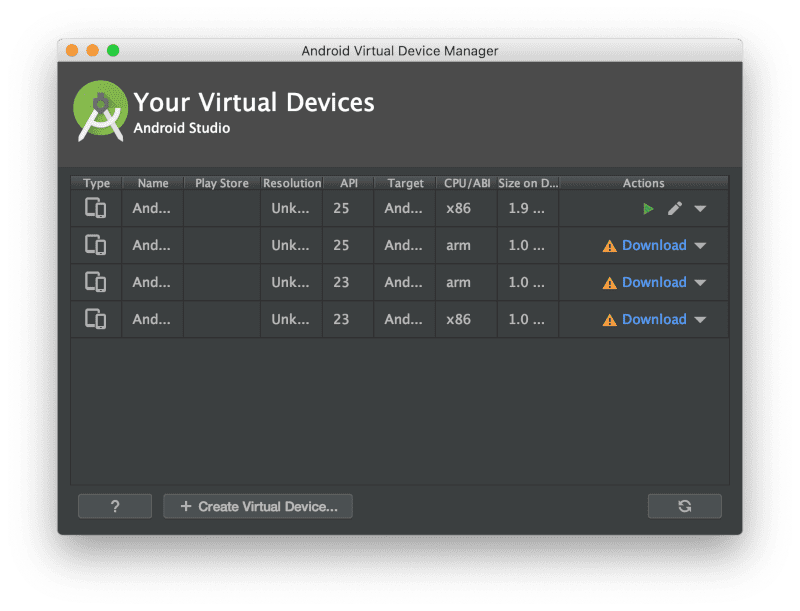Click the device type icon on the last row

(96, 319)
